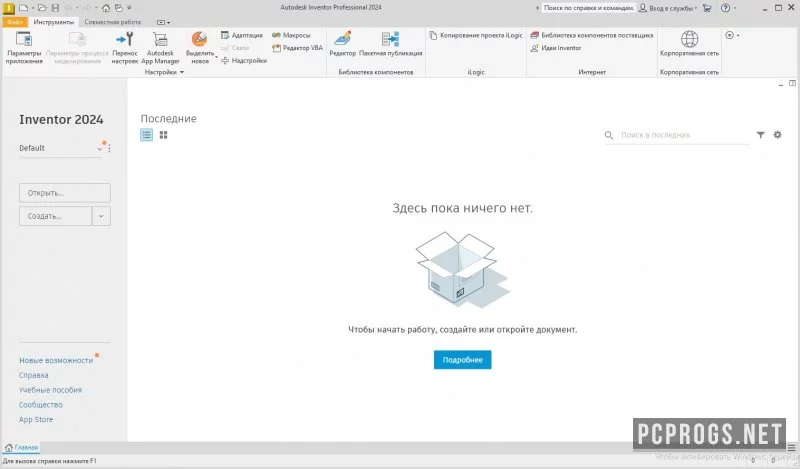The width and height of the screenshot is (800, 469).
Task: Click the Корпоративная сеть globe icon
Action: (689, 39)
